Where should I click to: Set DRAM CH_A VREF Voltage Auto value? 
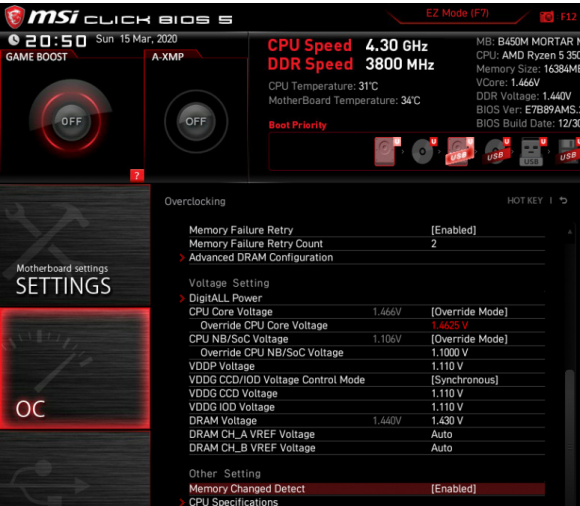[441, 434]
